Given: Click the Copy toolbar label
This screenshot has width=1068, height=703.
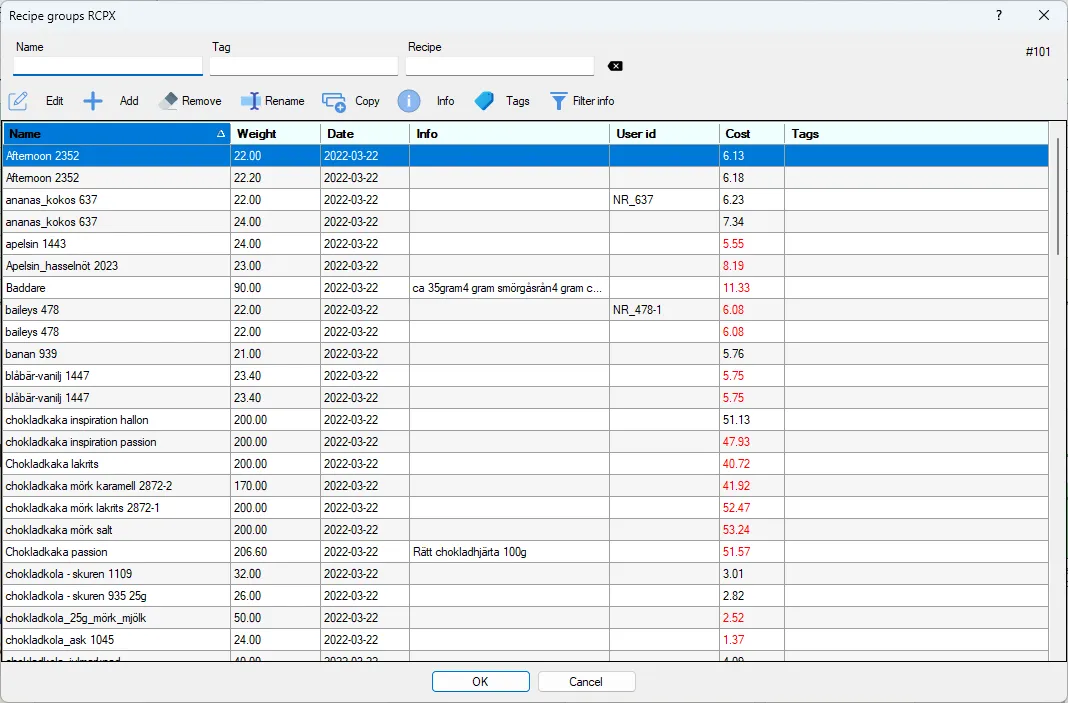Looking at the screenshot, I should click(367, 101).
